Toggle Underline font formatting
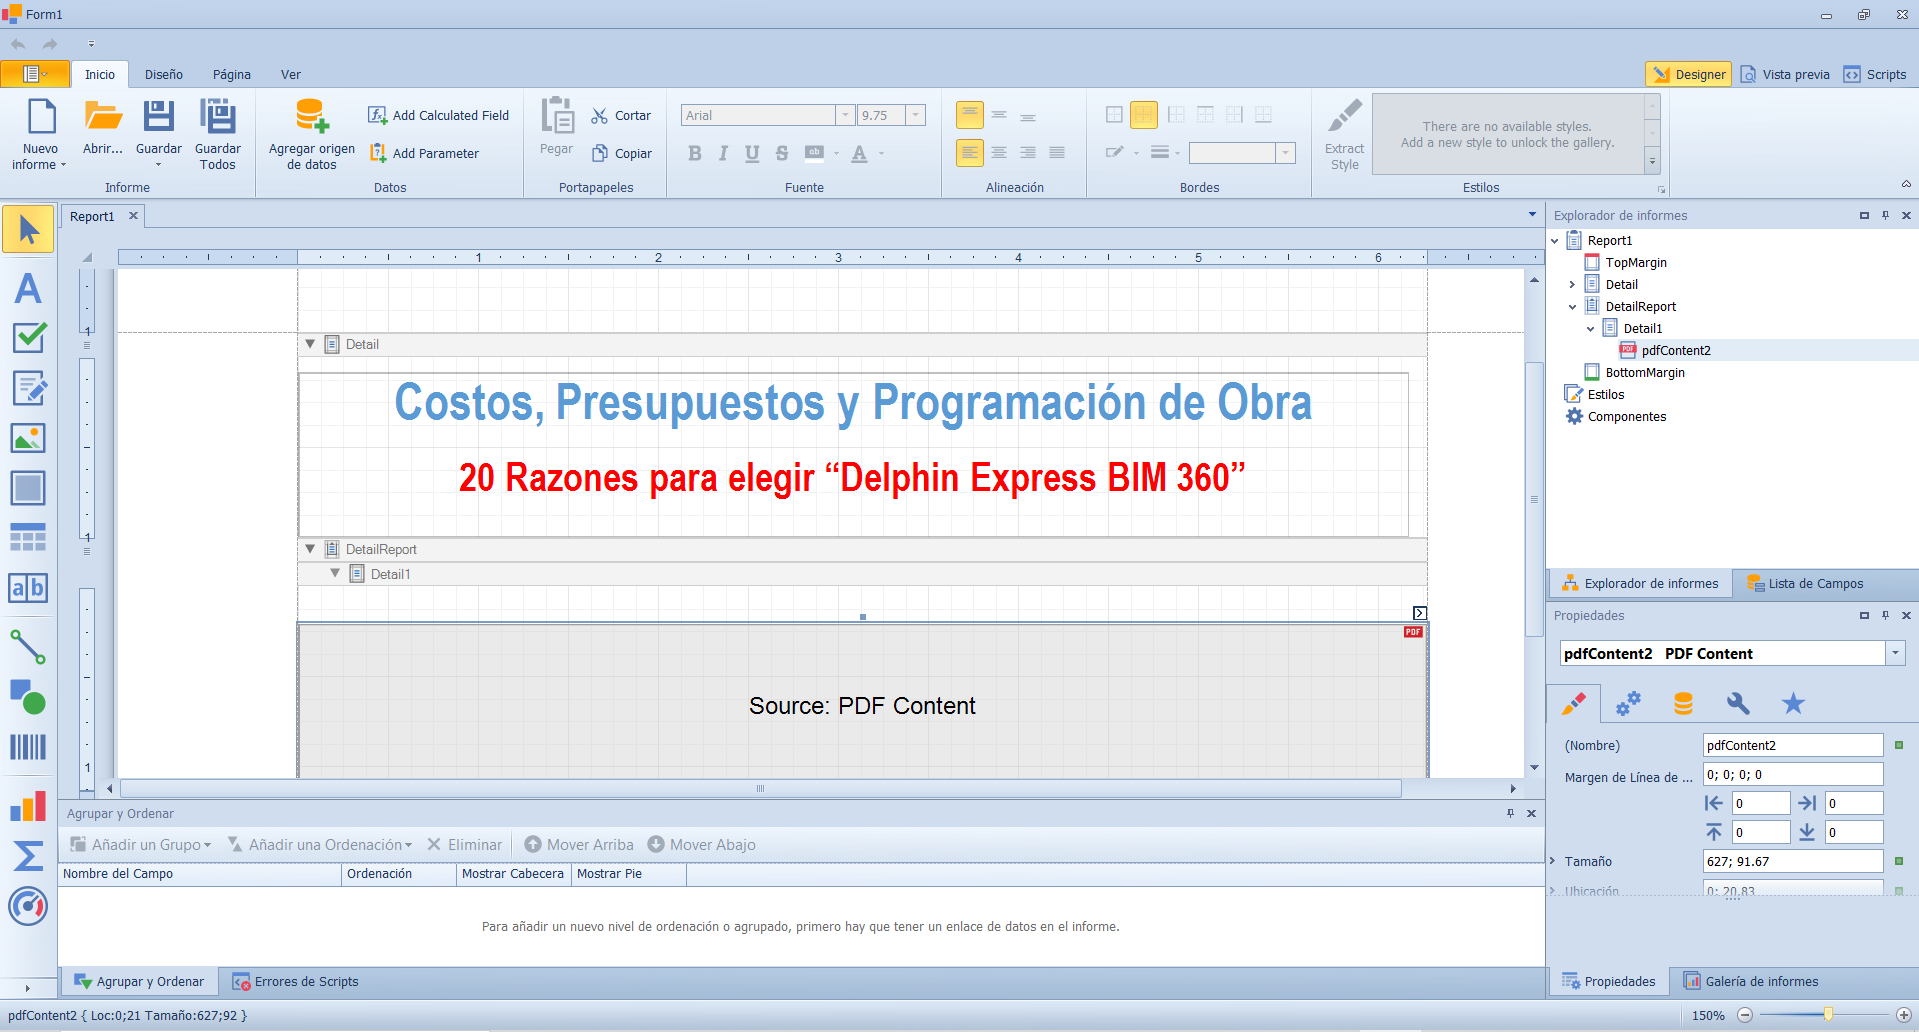This screenshot has height=1032, width=1919. tap(752, 153)
